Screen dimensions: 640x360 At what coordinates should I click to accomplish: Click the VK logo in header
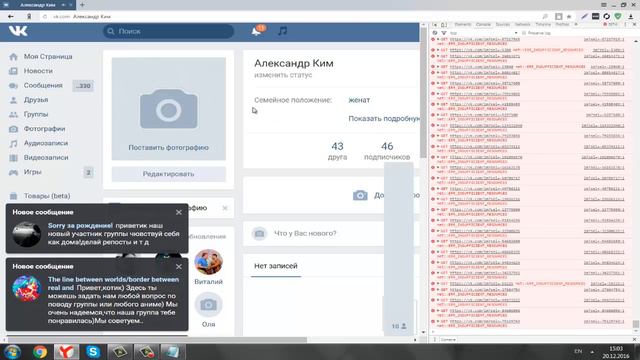[x=18, y=31]
